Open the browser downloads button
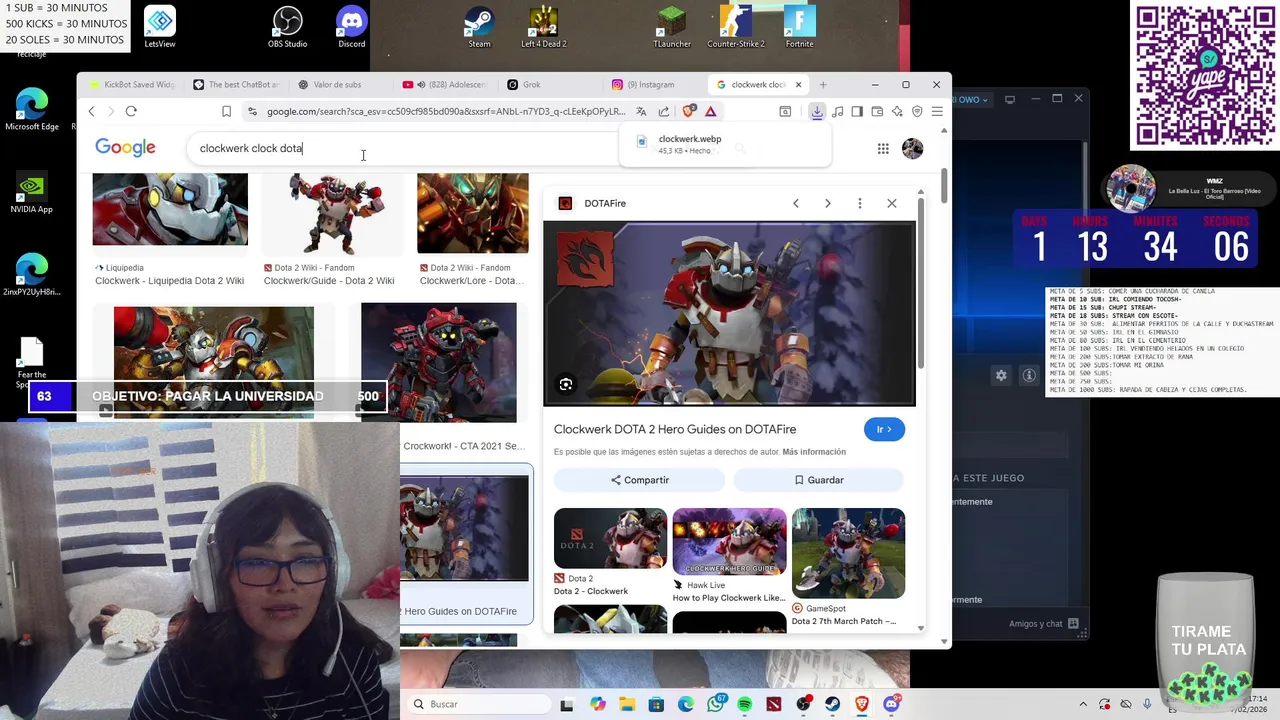 click(x=817, y=111)
